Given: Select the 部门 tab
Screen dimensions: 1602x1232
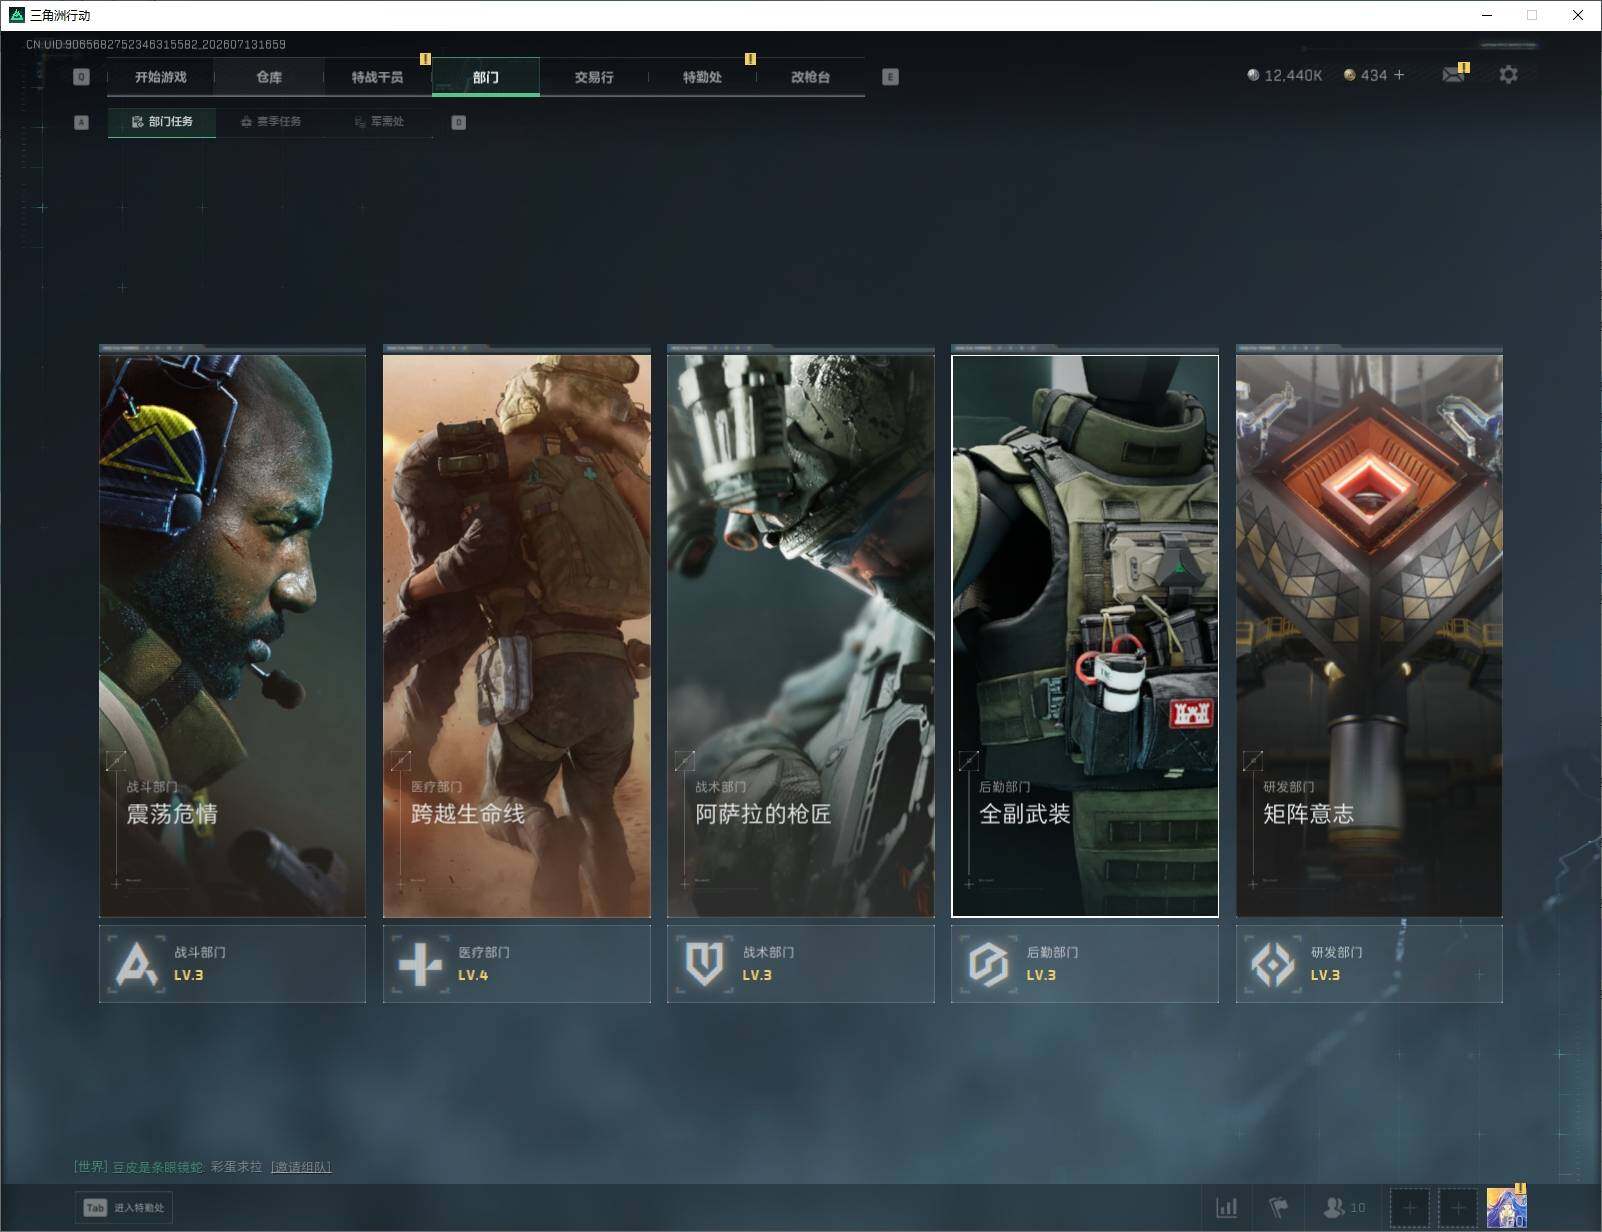Looking at the screenshot, I should (486, 77).
